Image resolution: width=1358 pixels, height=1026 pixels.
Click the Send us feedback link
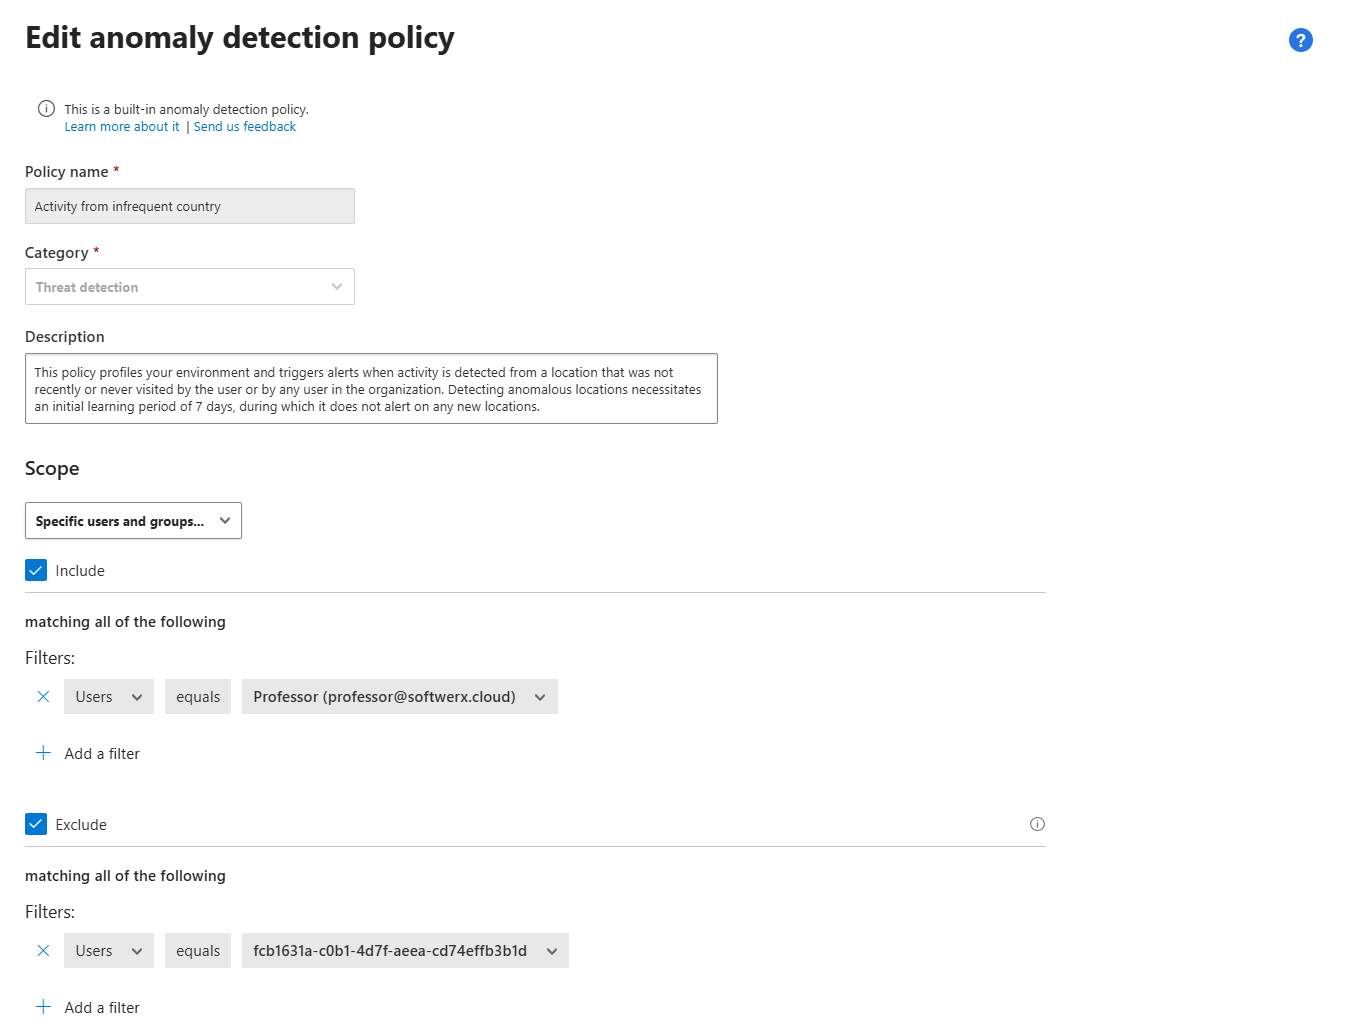pyautogui.click(x=245, y=127)
